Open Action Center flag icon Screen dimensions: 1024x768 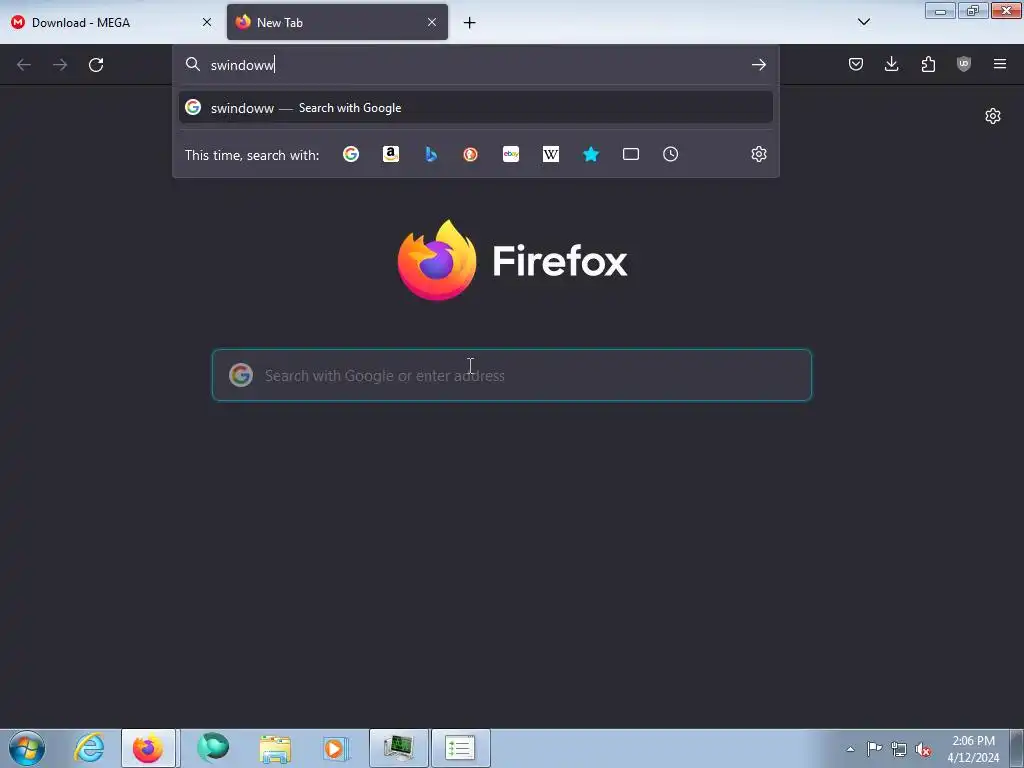point(874,748)
